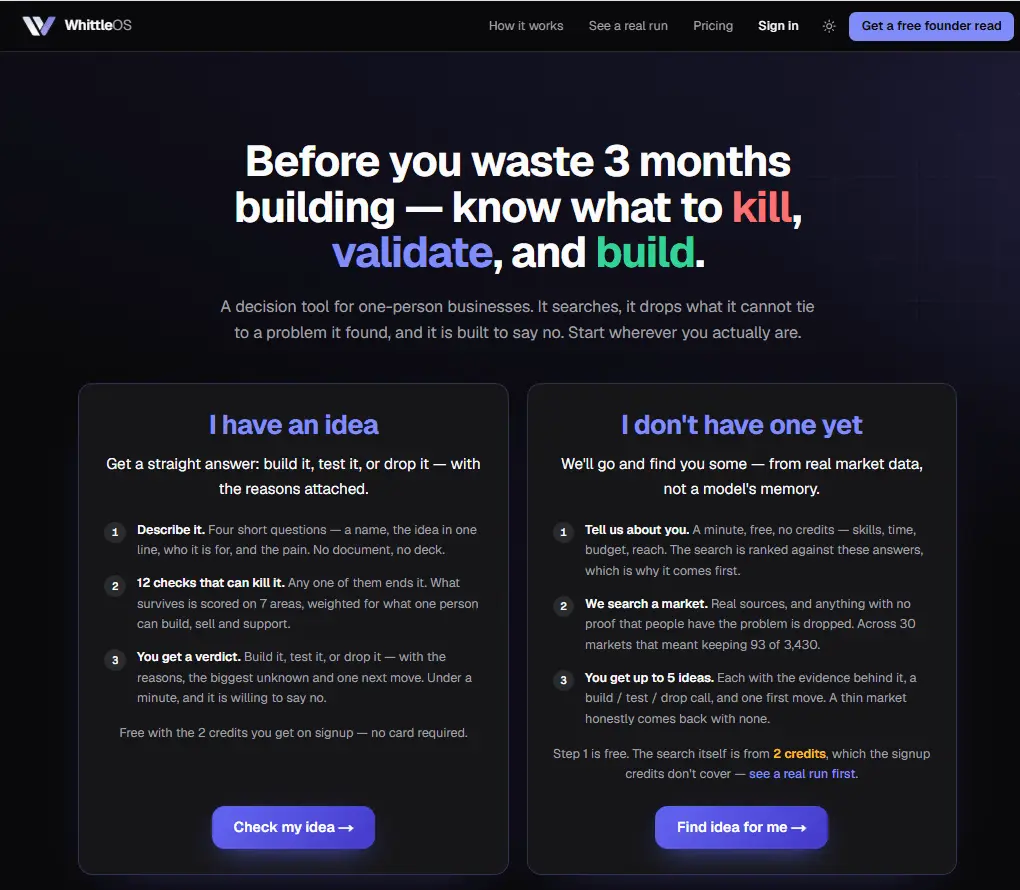This screenshot has width=1020, height=890.
Task: Click step 3 badge beside You get a verdict
Action: click(115, 660)
